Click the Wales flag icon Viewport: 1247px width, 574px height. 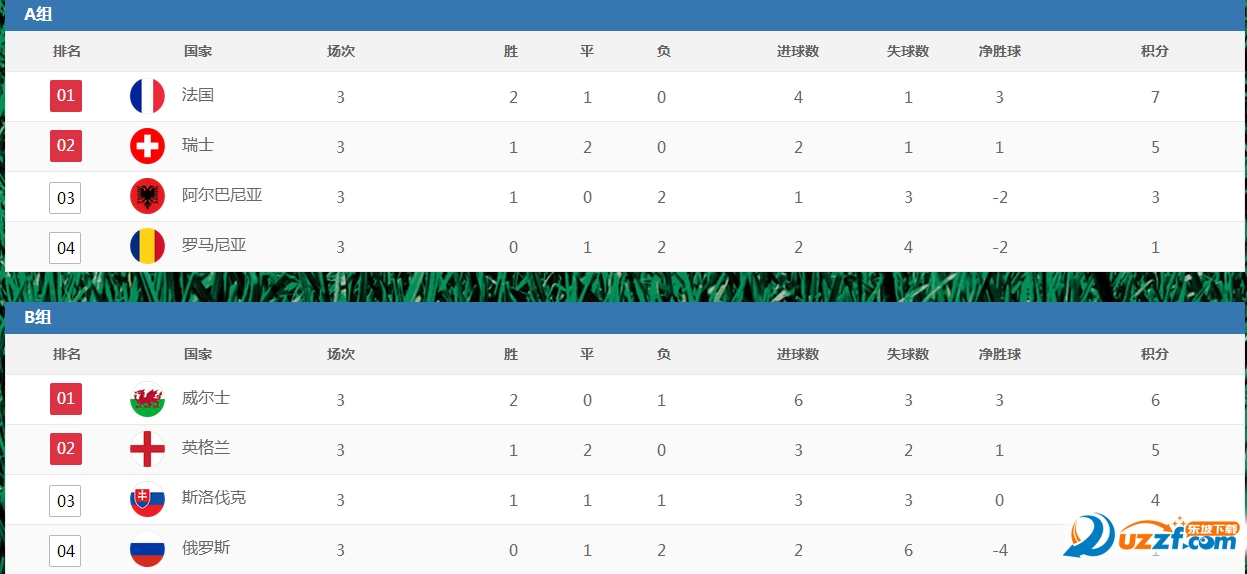click(147, 399)
